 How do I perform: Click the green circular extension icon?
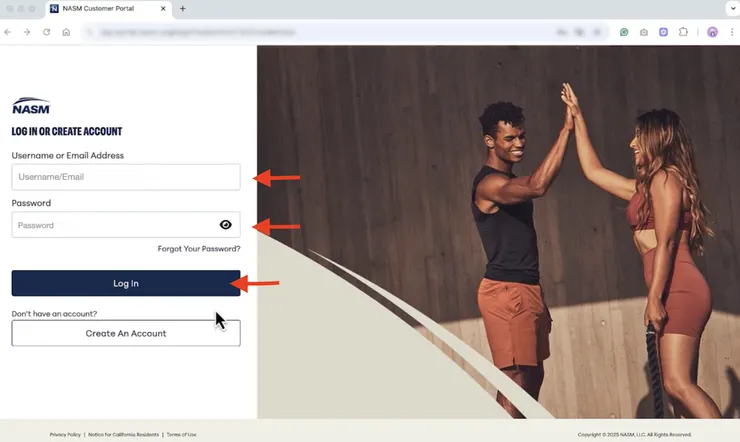point(624,32)
